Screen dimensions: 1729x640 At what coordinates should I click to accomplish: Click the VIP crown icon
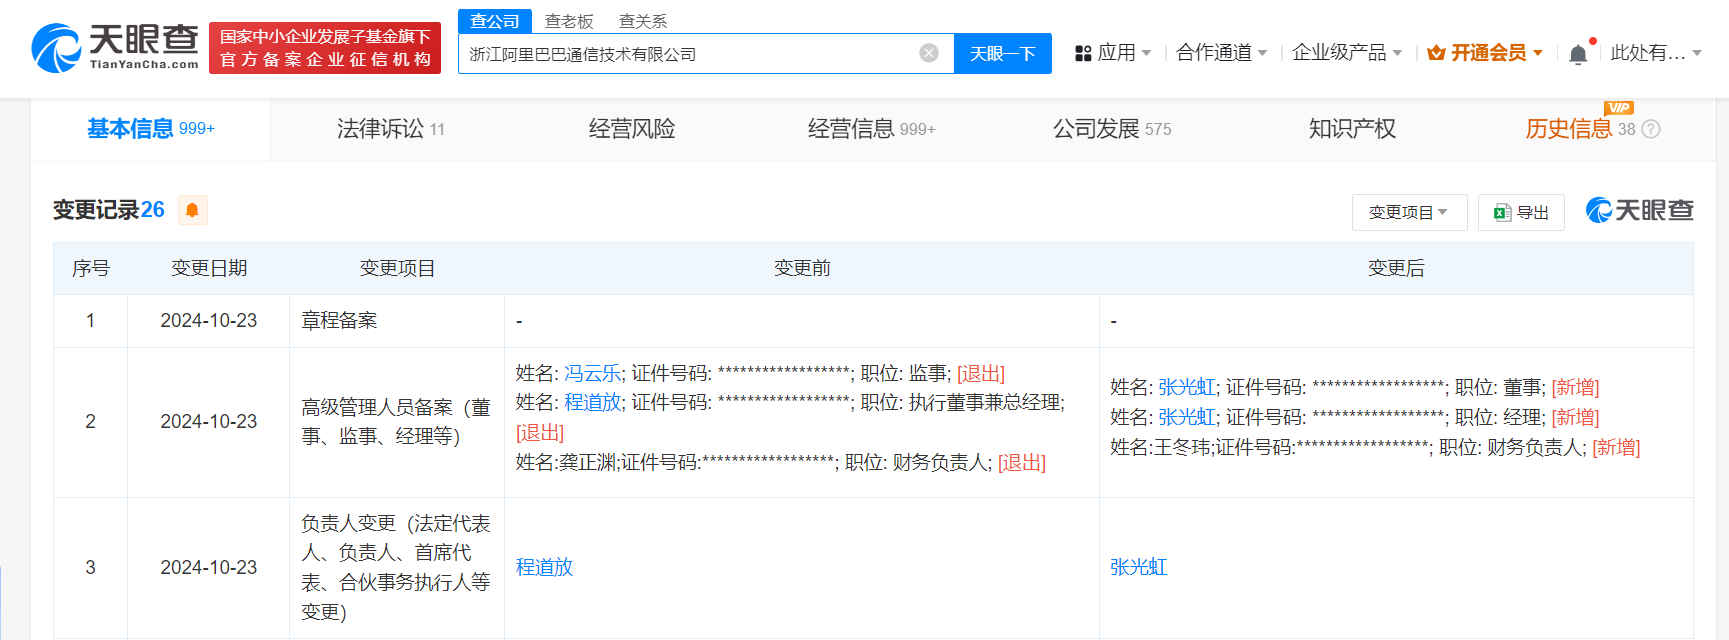point(1436,53)
